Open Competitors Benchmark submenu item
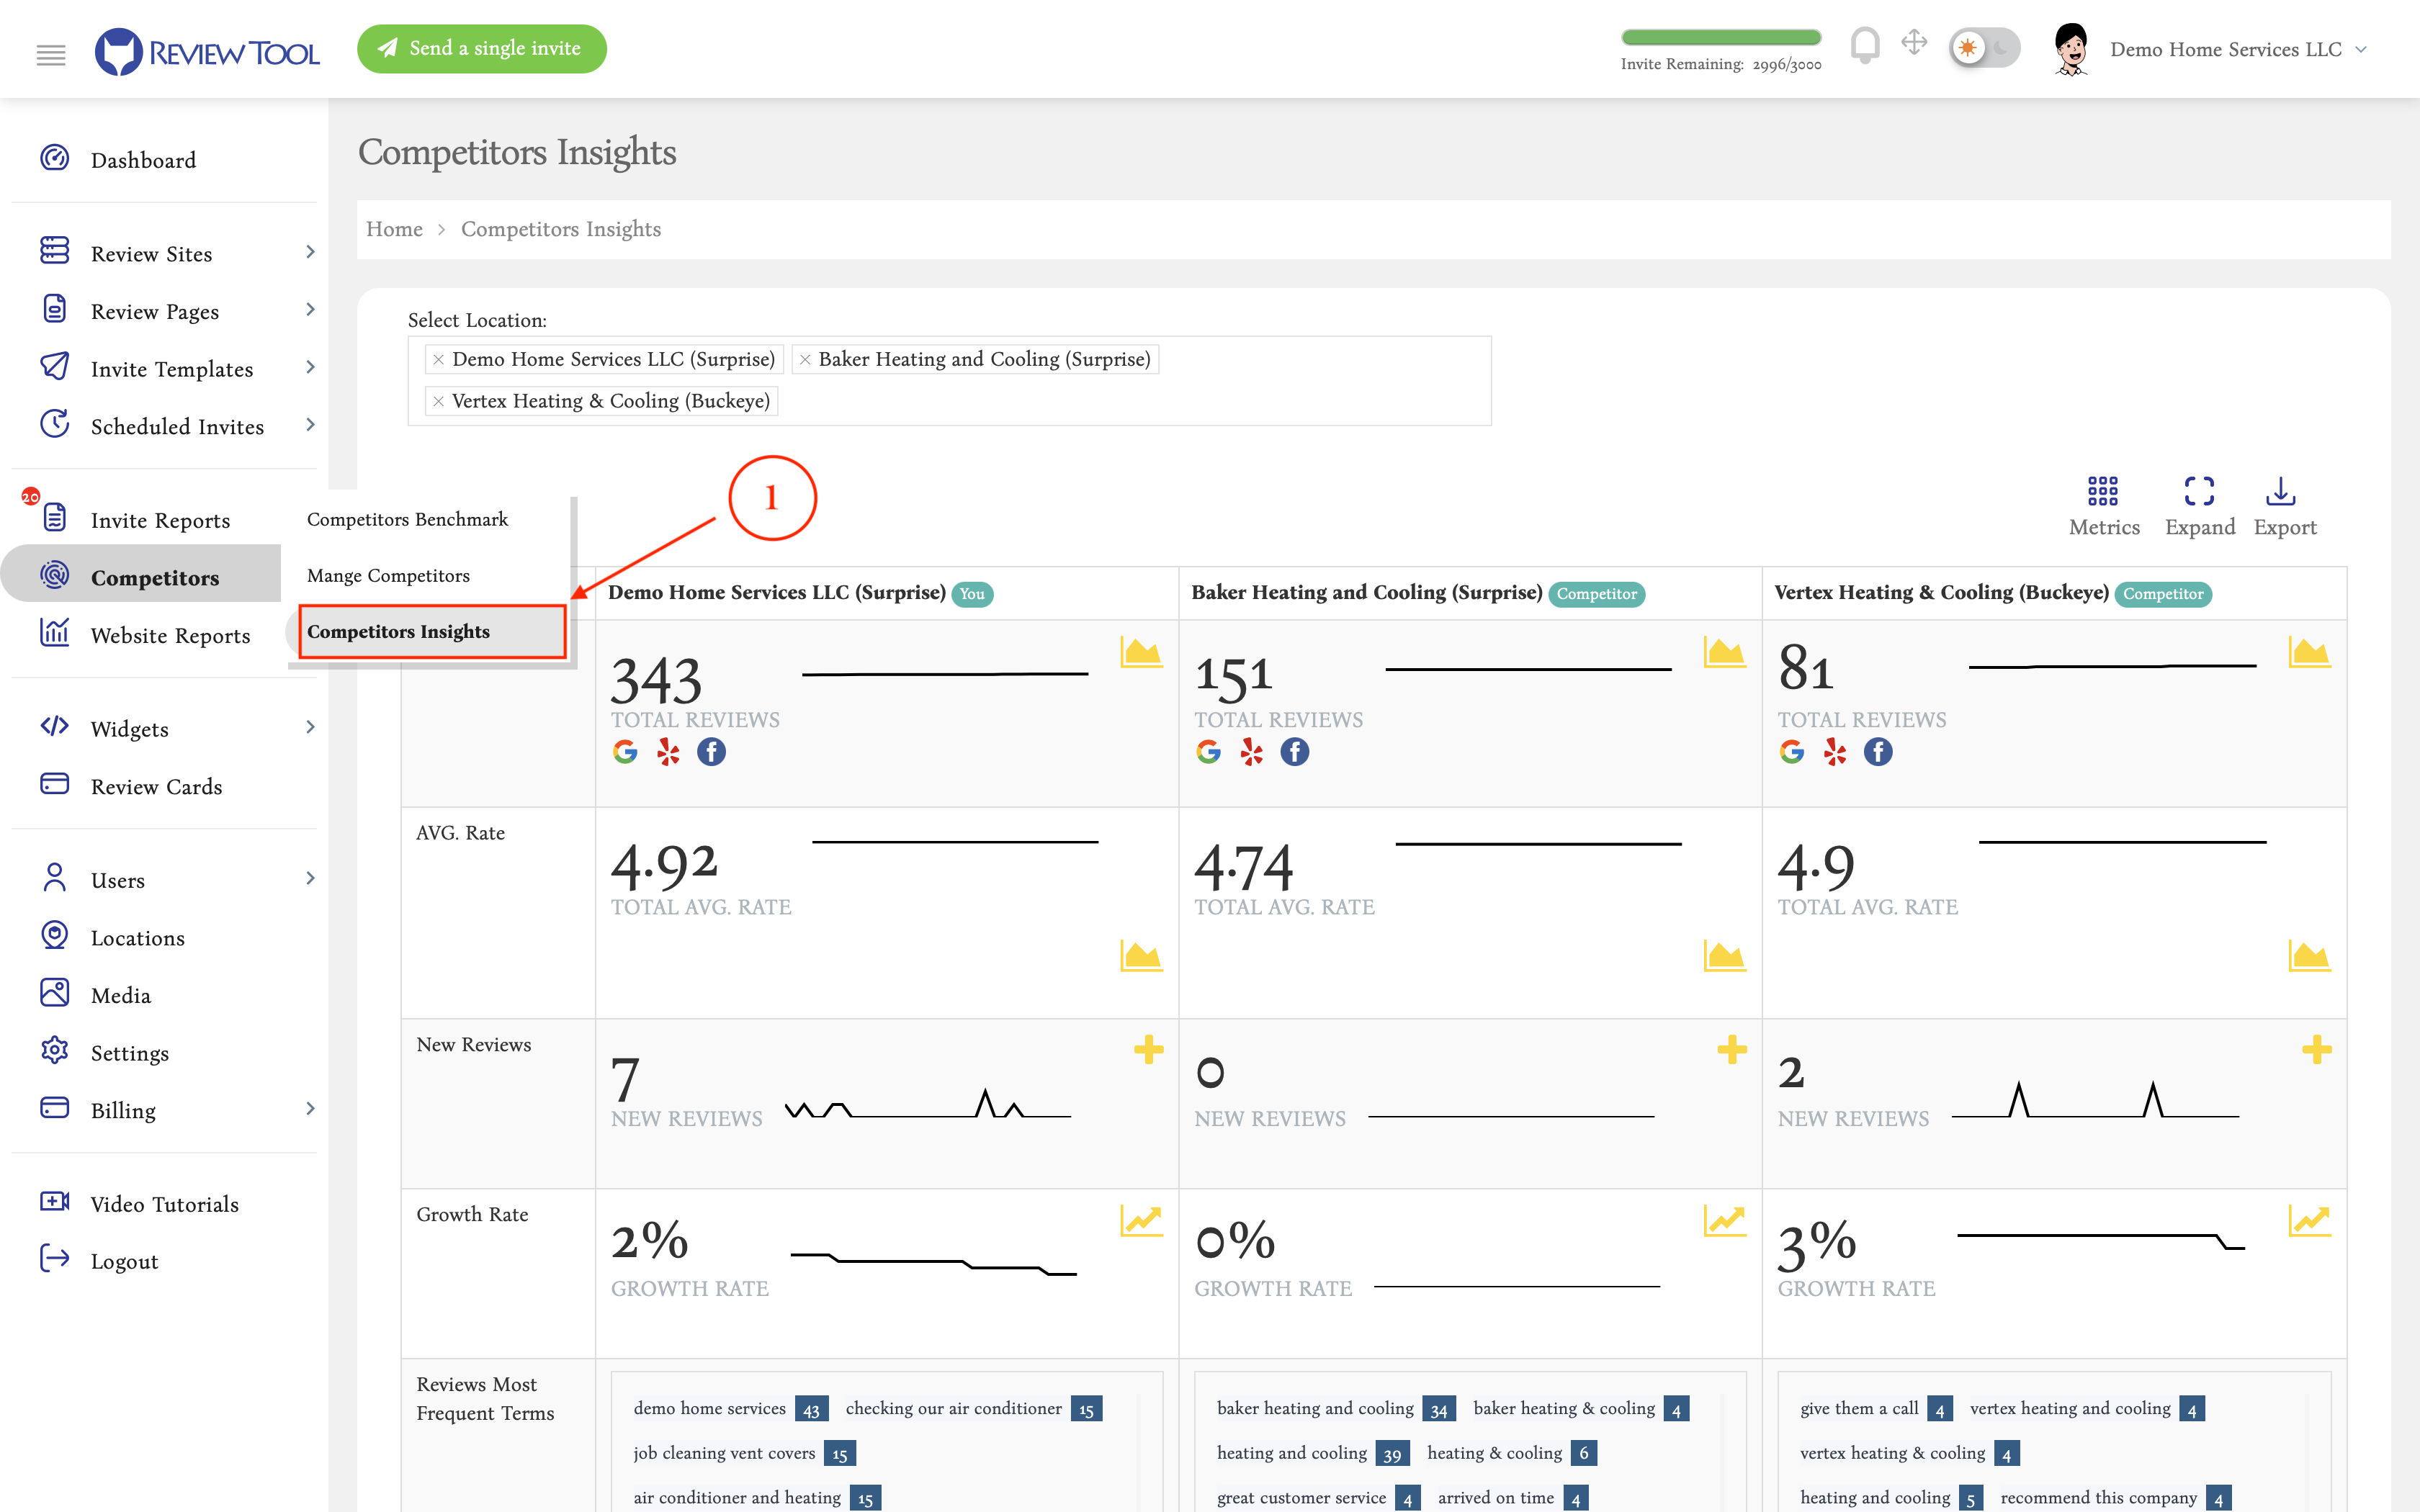Viewport: 2420px width, 1512px height. click(x=407, y=519)
